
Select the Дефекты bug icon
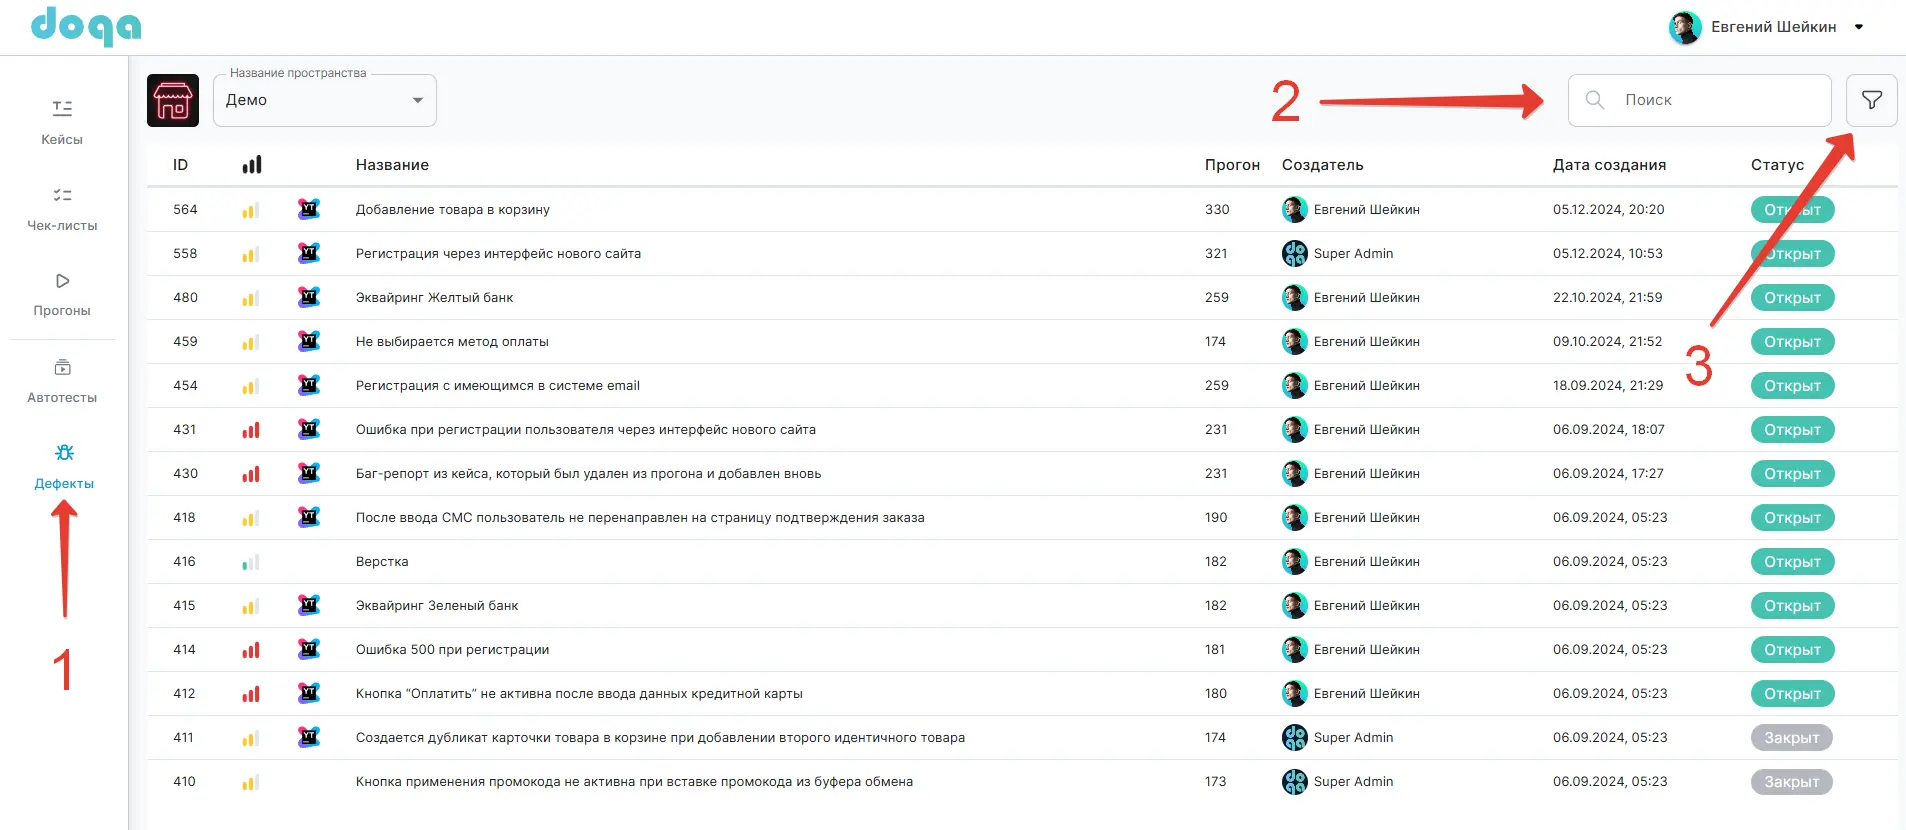[64, 453]
